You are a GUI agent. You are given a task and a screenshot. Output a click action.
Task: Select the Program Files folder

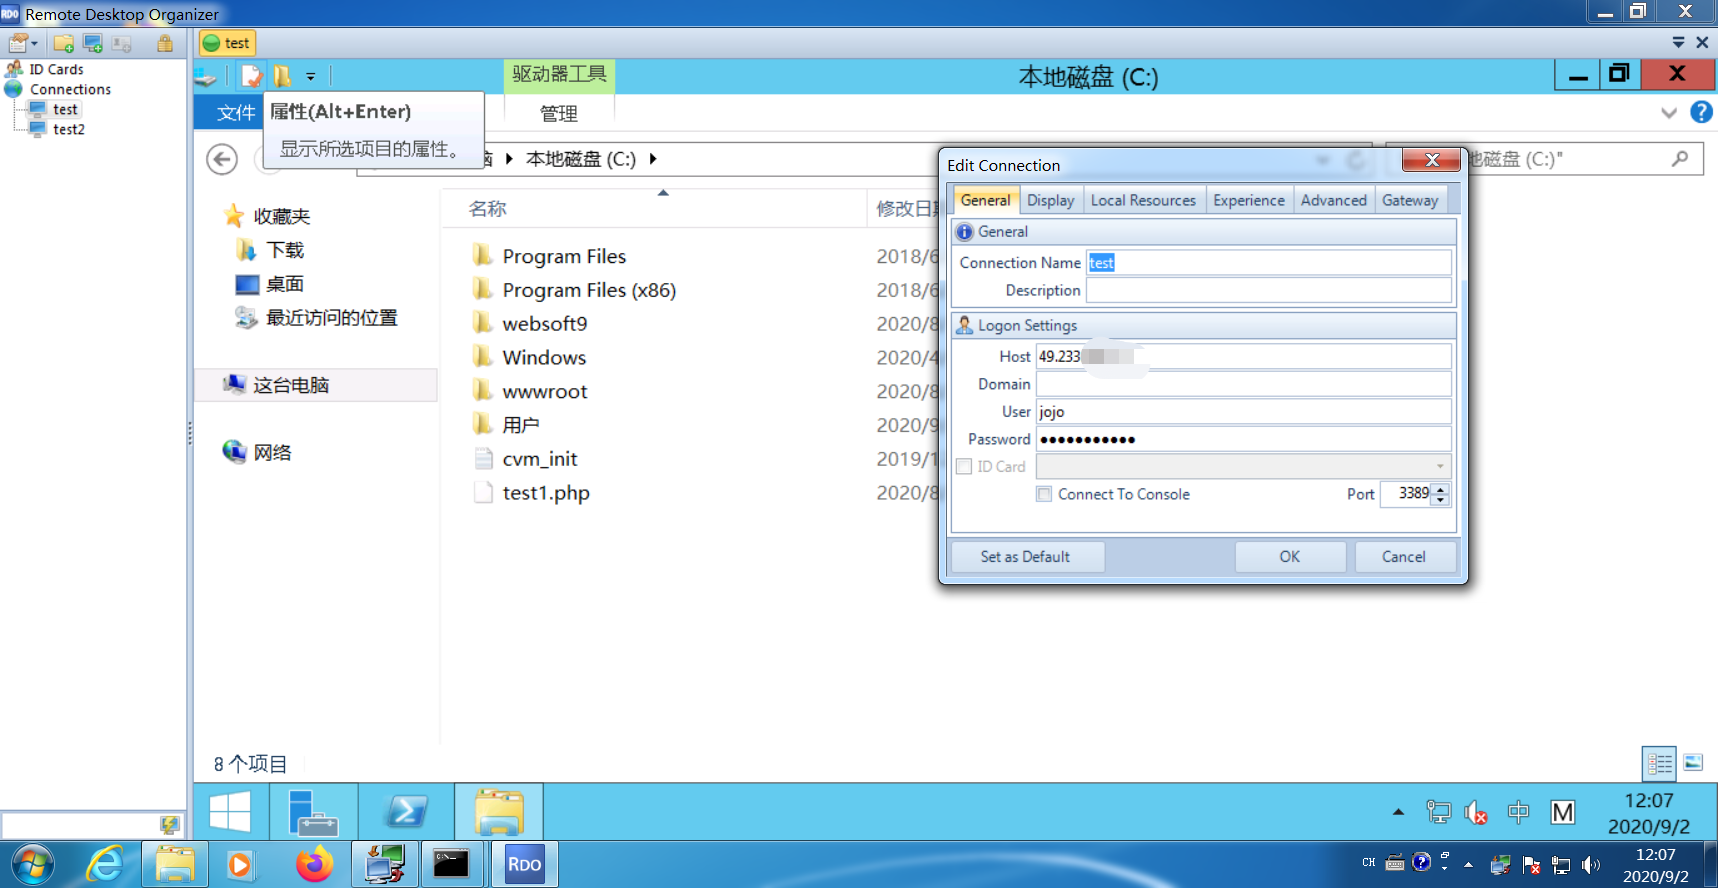coord(564,256)
